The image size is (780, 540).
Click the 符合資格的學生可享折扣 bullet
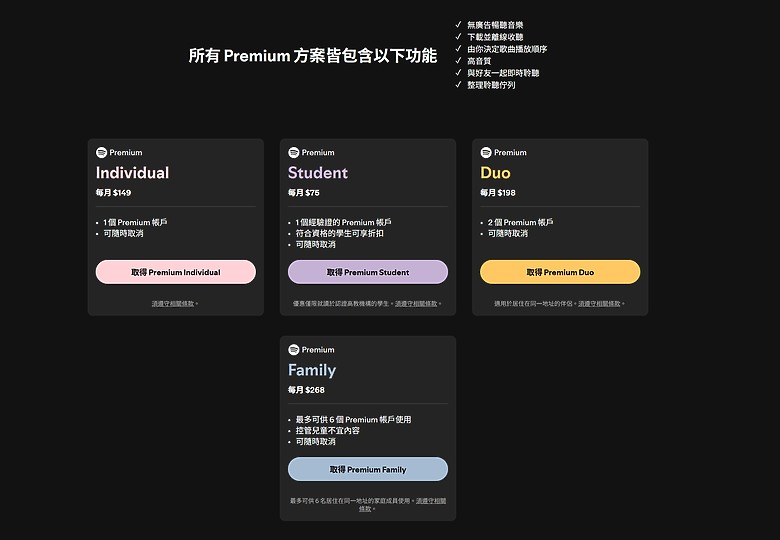tap(339, 233)
